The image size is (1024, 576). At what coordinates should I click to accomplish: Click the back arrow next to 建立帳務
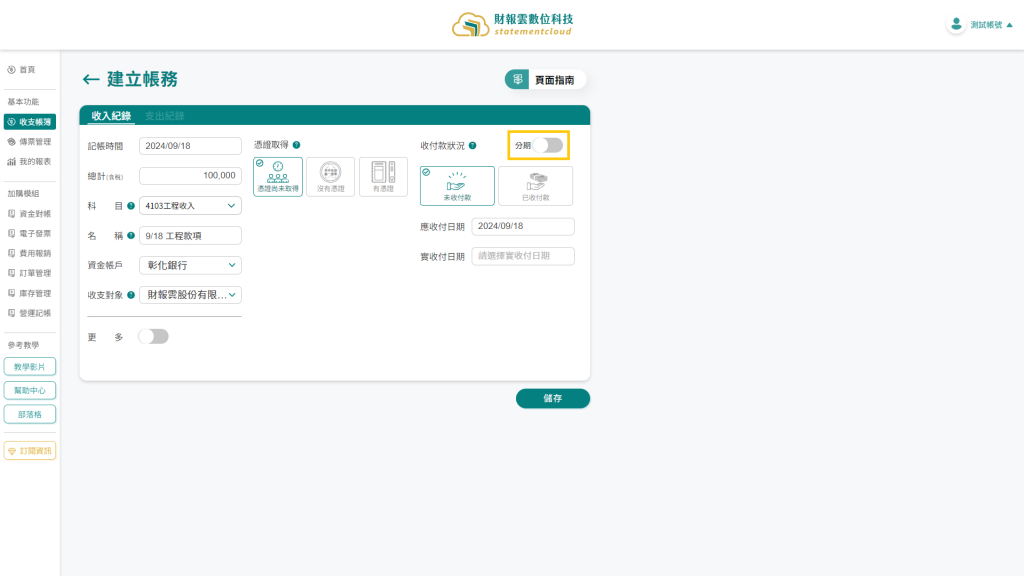[91, 80]
